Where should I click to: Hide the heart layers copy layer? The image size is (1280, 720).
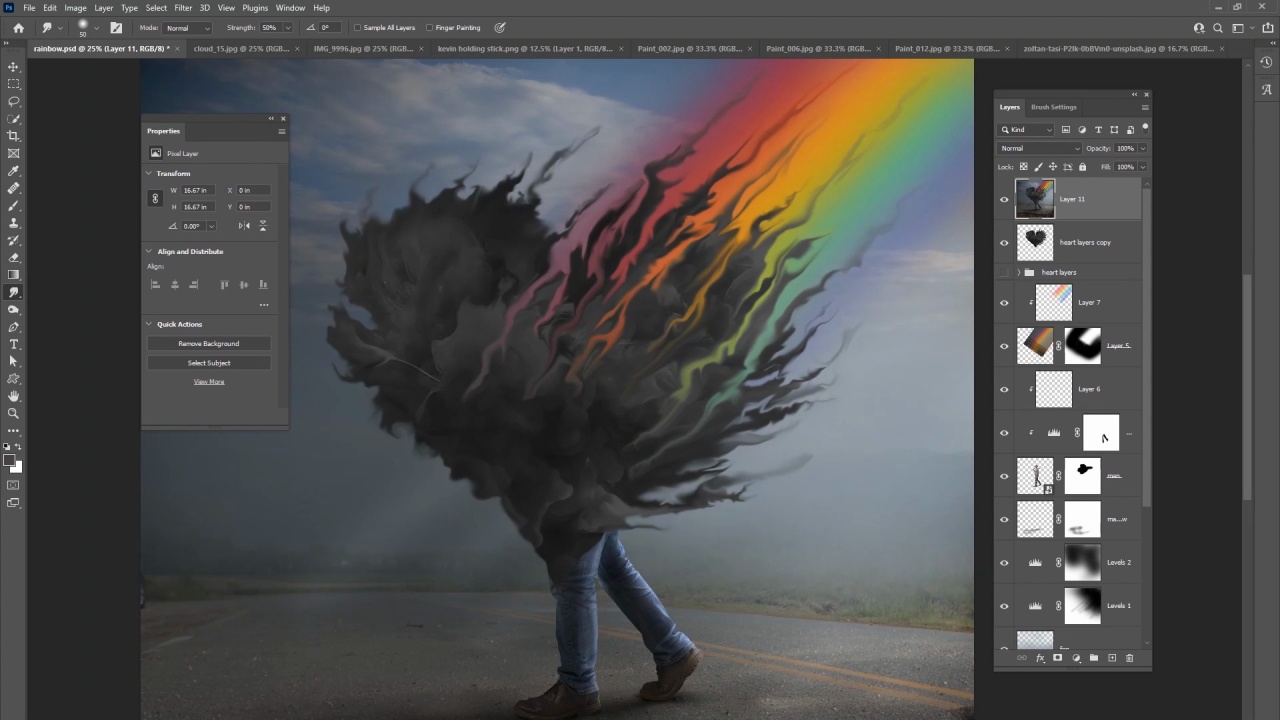(1004, 242)
